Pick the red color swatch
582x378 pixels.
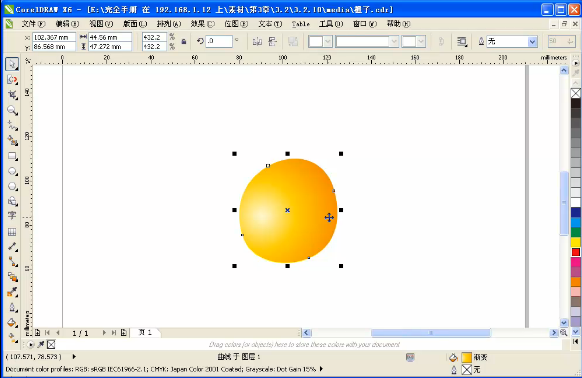point(576,252)
